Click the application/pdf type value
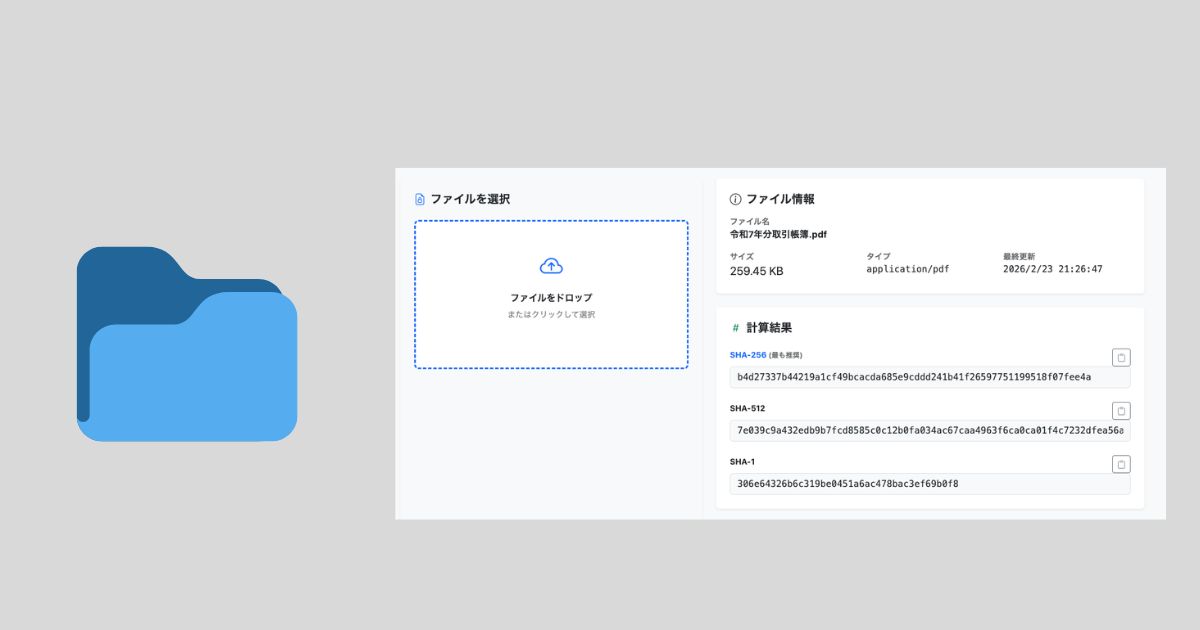The image size is (1200, 630). [907, 270]
